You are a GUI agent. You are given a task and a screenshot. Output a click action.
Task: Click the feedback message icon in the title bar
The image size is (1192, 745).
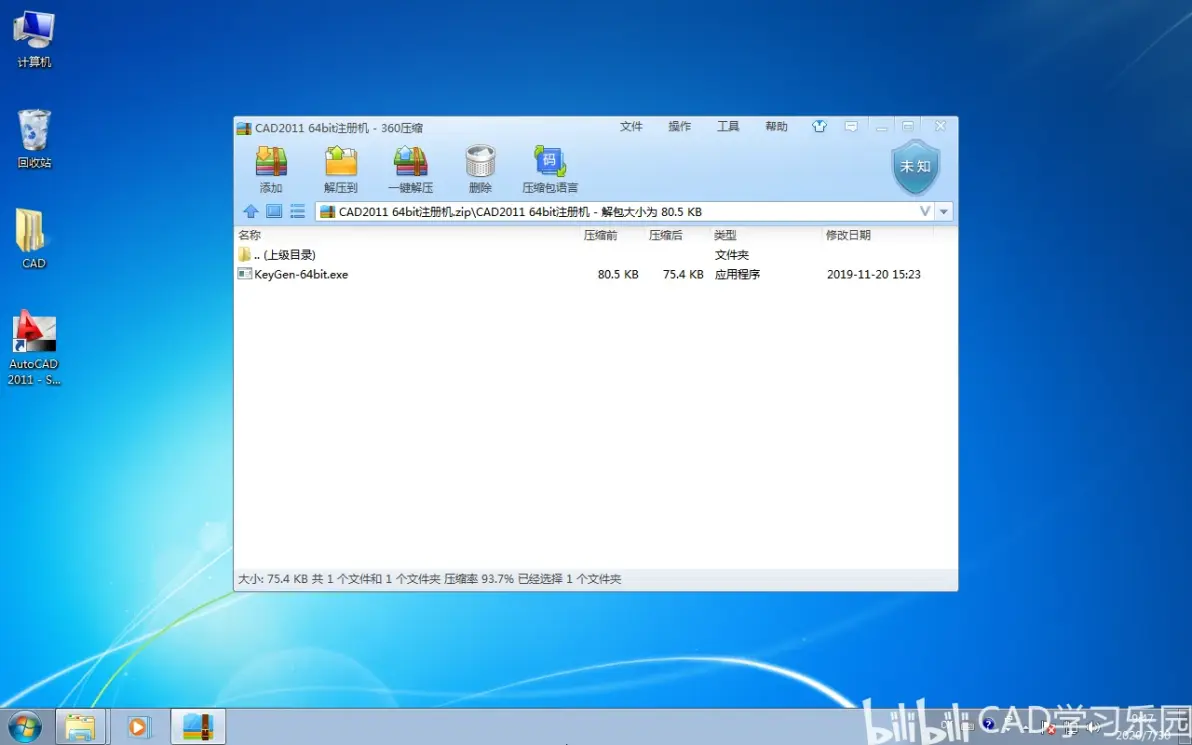[x=851, y=126]
